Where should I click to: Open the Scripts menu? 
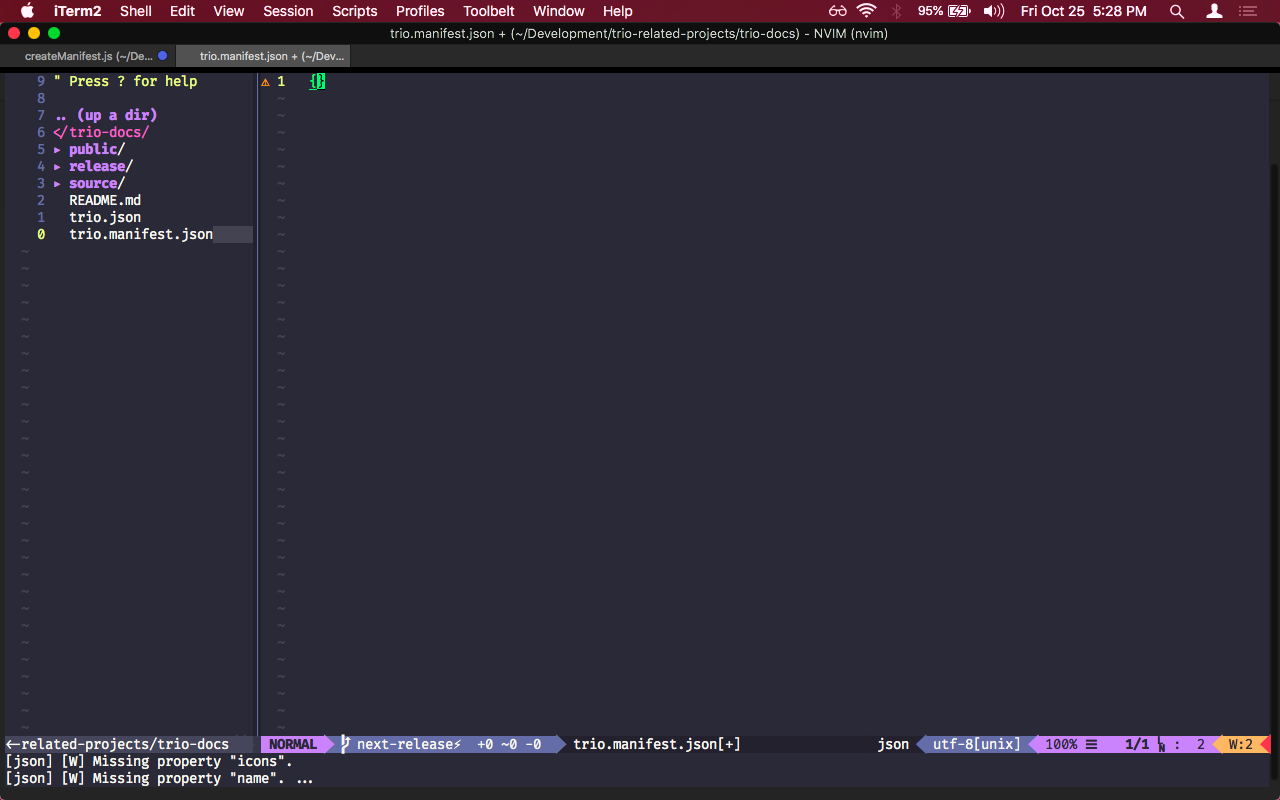(x=355, y=11)
